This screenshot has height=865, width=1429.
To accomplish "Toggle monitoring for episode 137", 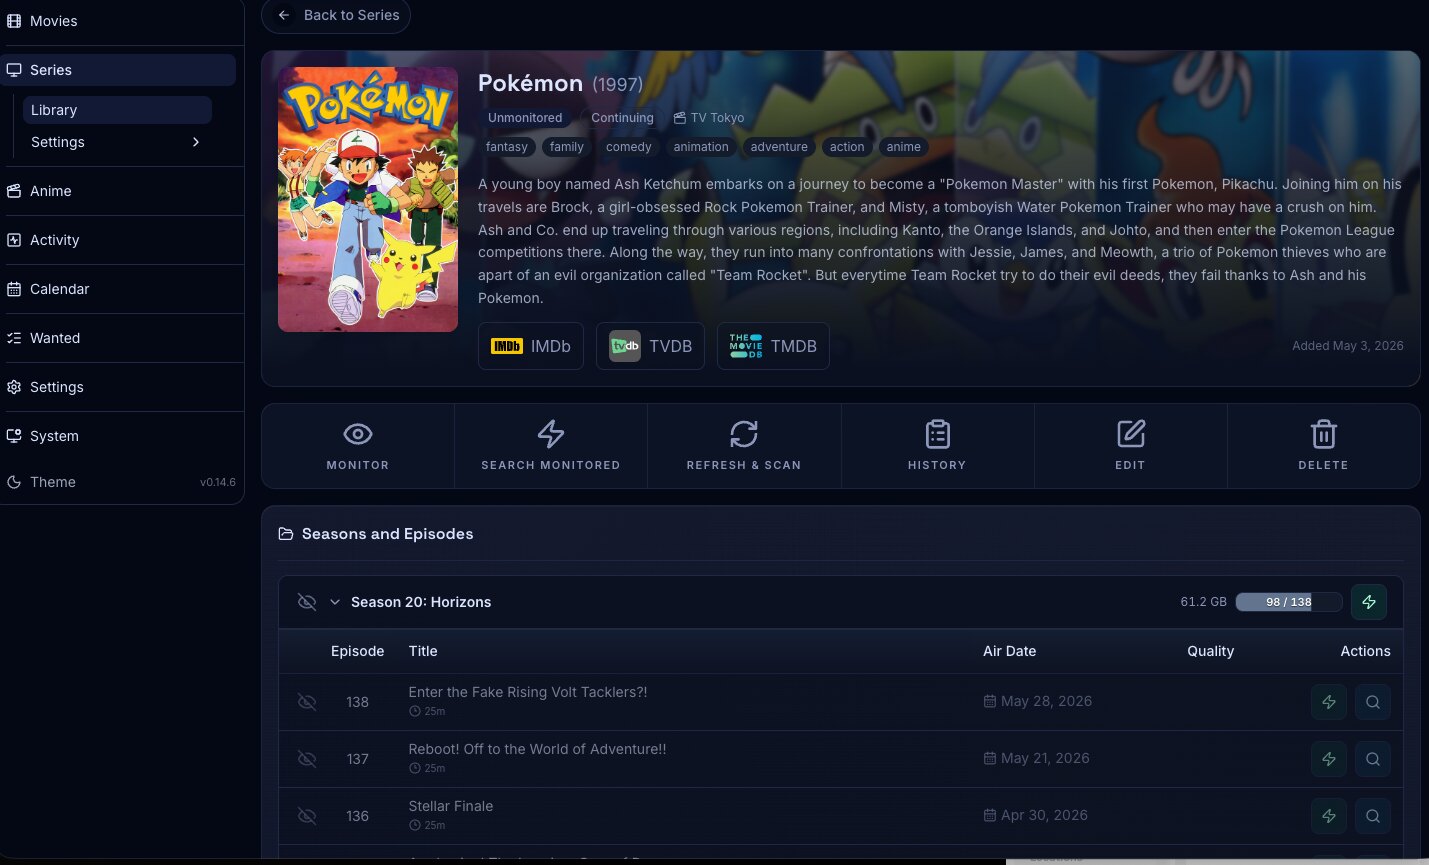I will [x=307, y=759].
